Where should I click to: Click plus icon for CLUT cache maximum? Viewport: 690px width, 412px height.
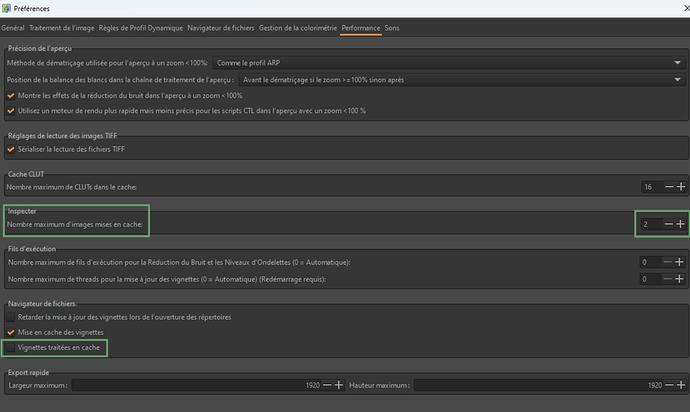coord(681,187)
